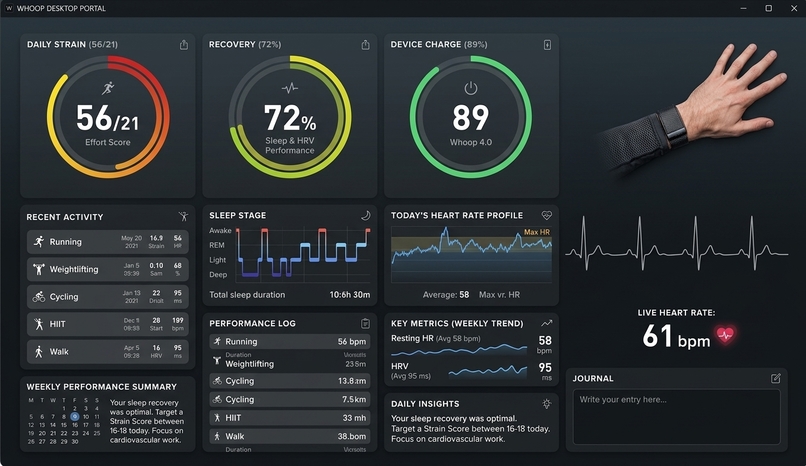
Task: Click the Deep label on sleep chart
Action: tap(218, 275)
